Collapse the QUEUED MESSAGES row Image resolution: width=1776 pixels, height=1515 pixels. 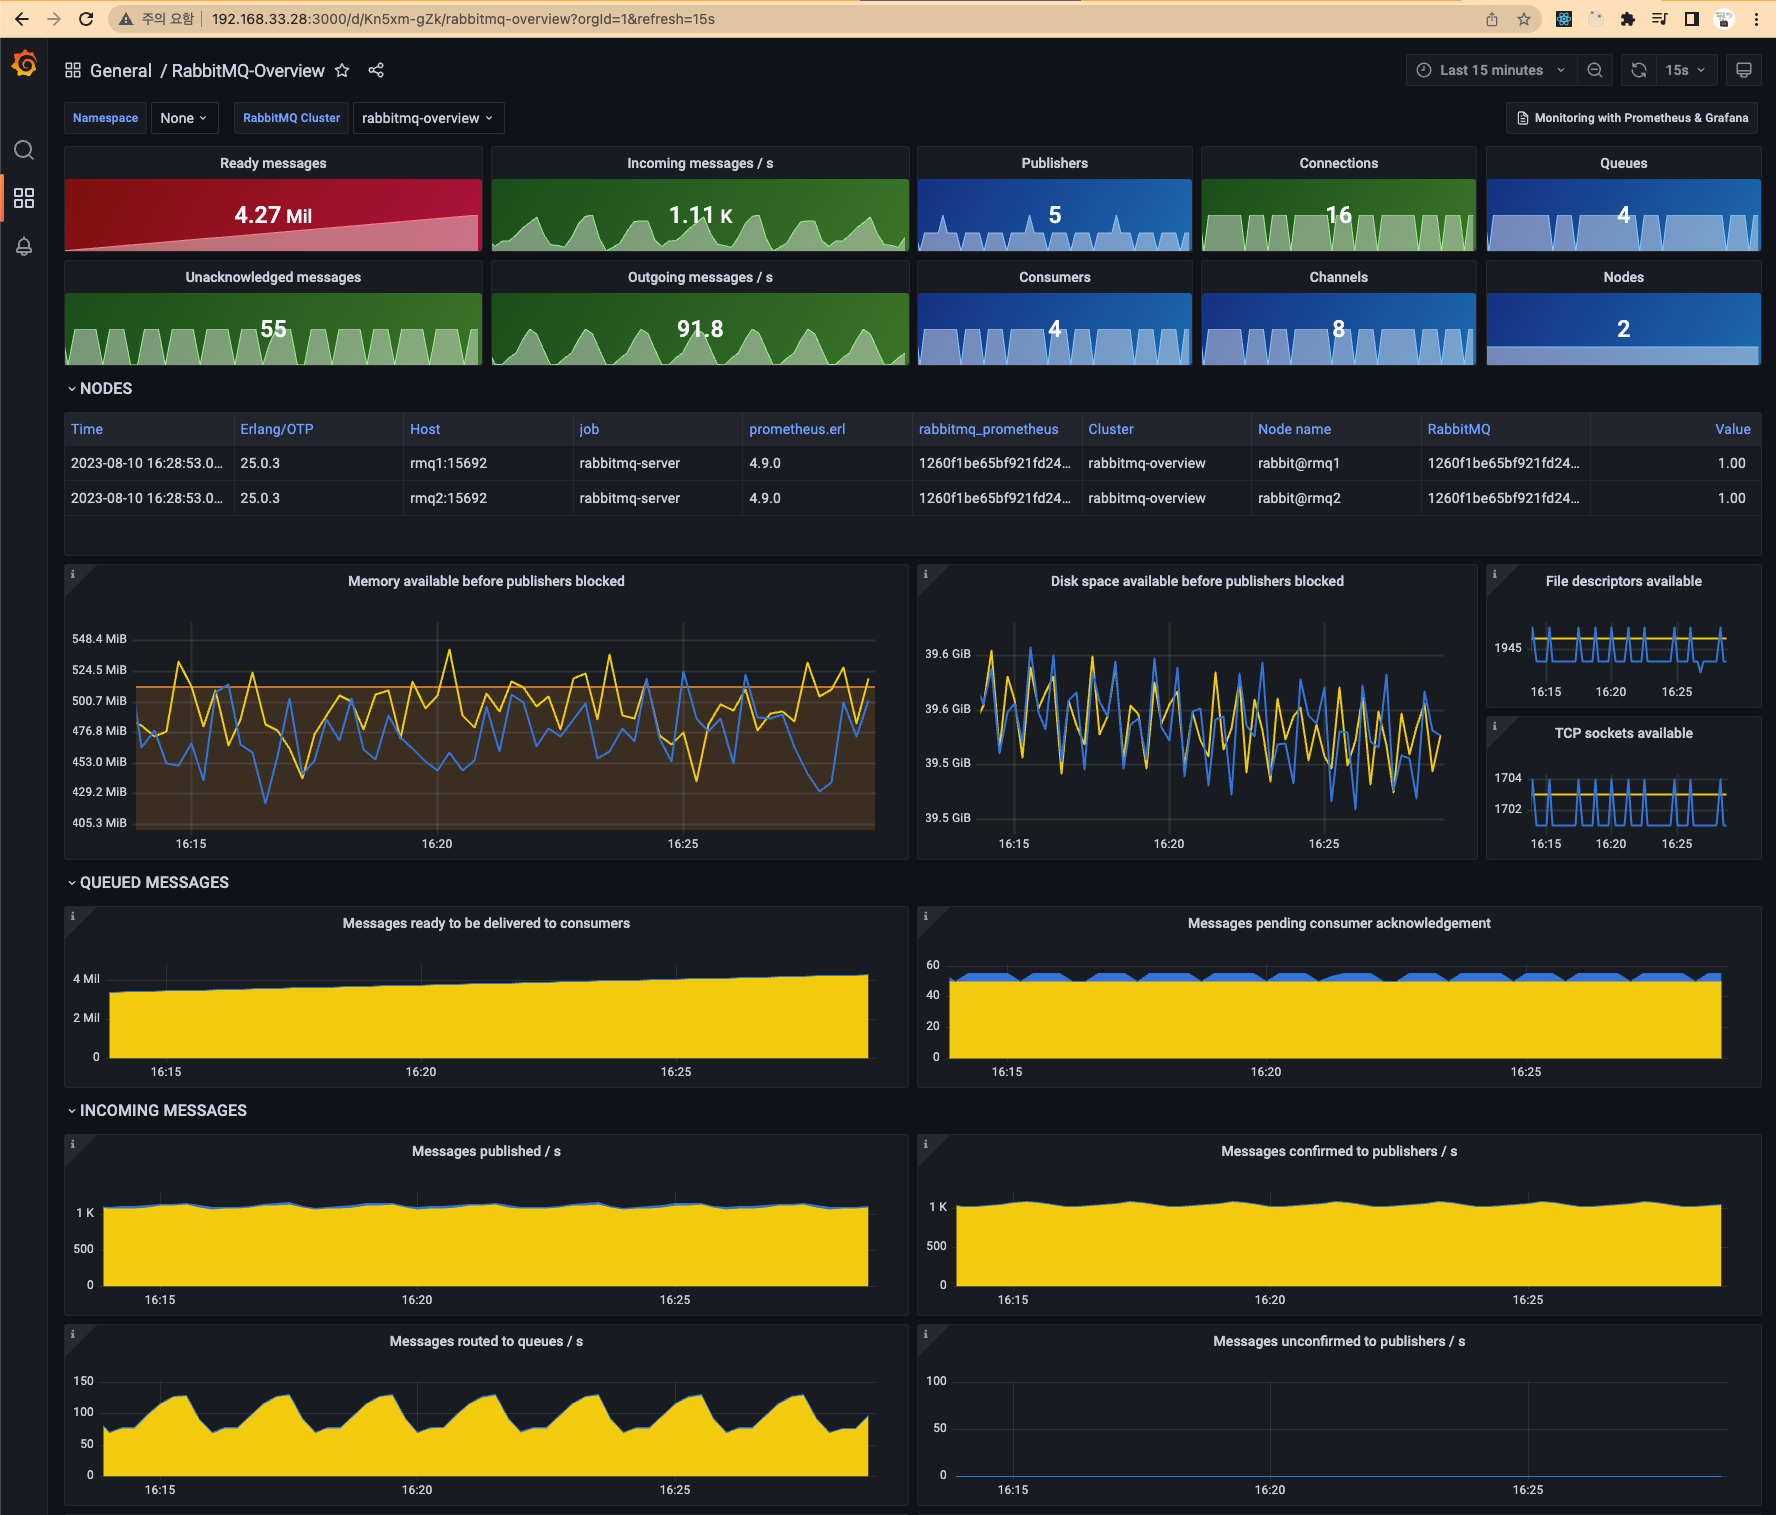click(x=148, y=882)
